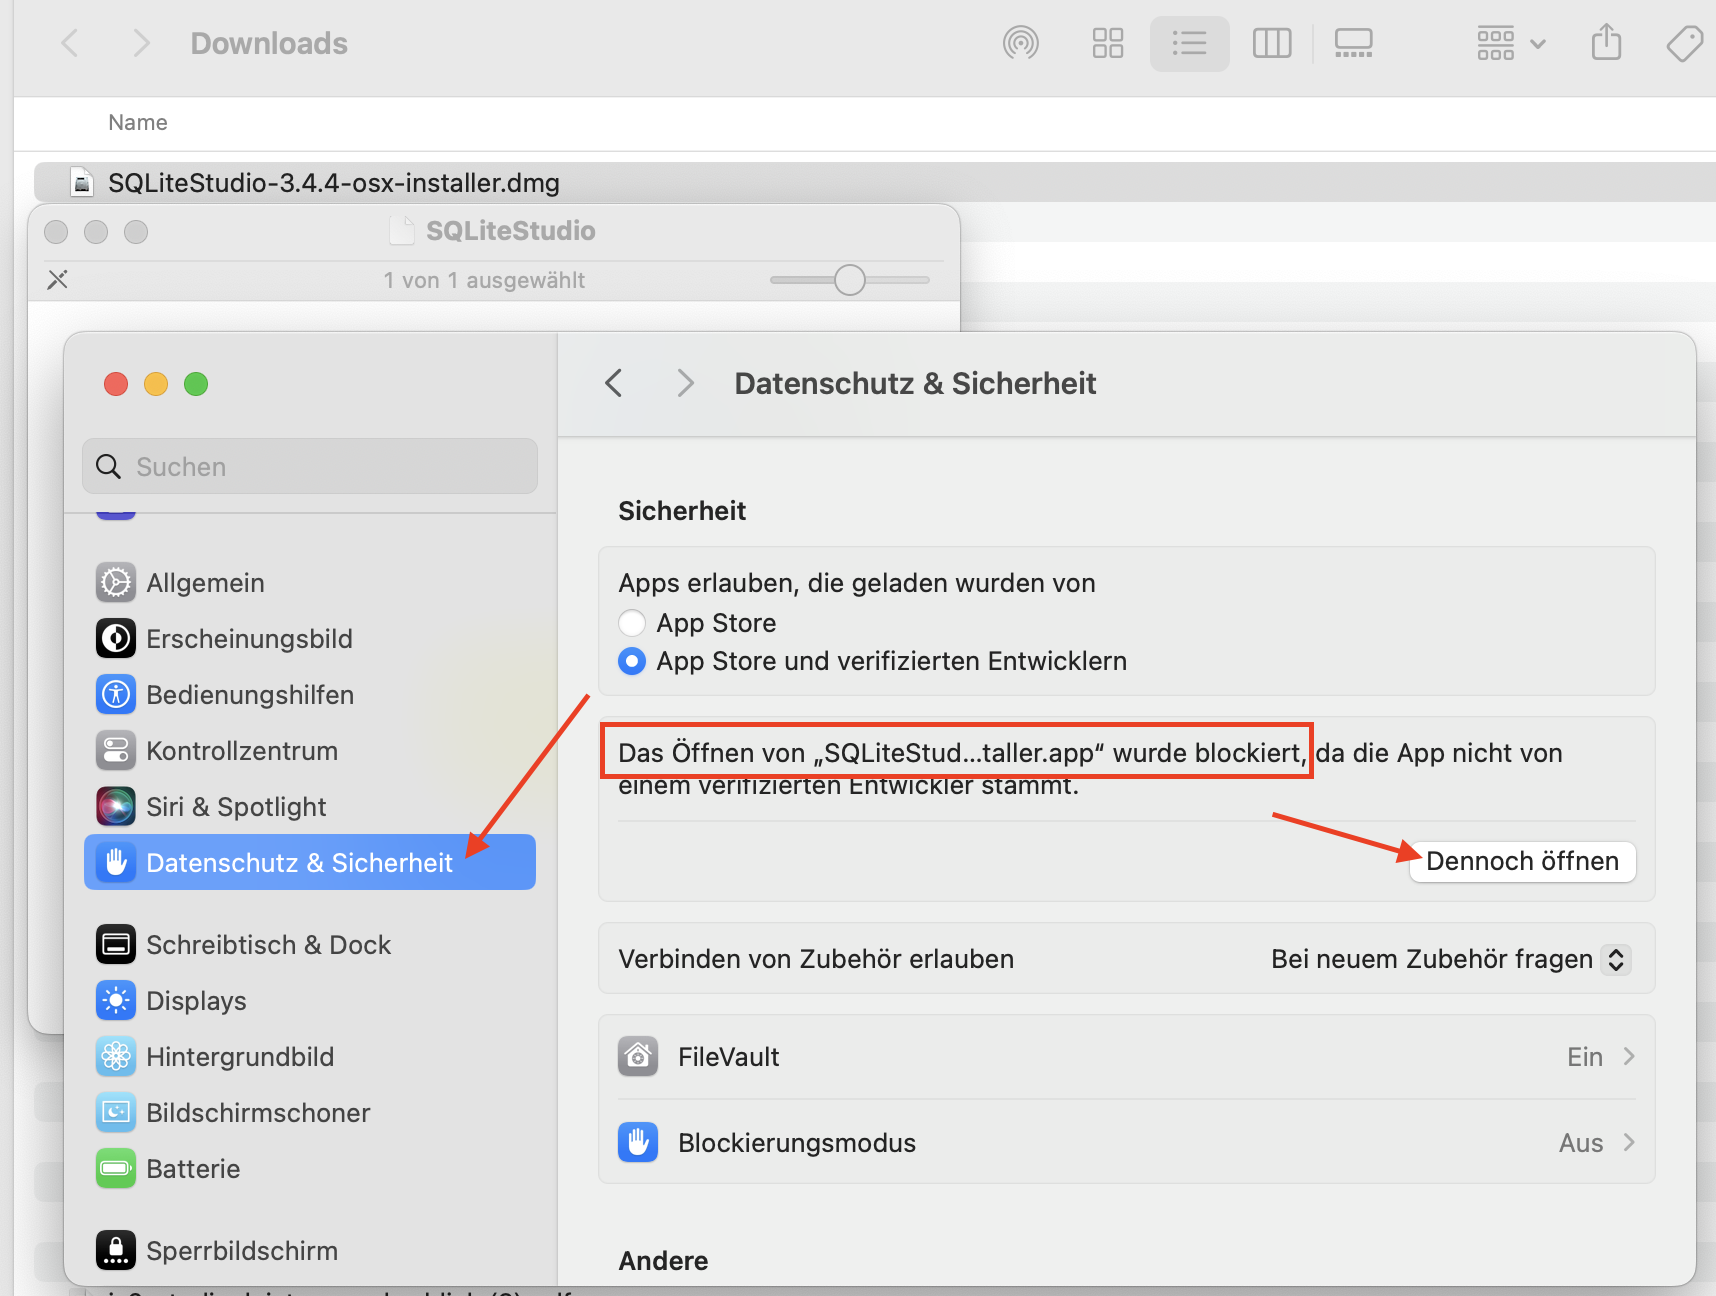The image size is (1716, 1296).
Task: Open Kontrollzentrum settings in sidebar
Action: [x=241, y=751]
